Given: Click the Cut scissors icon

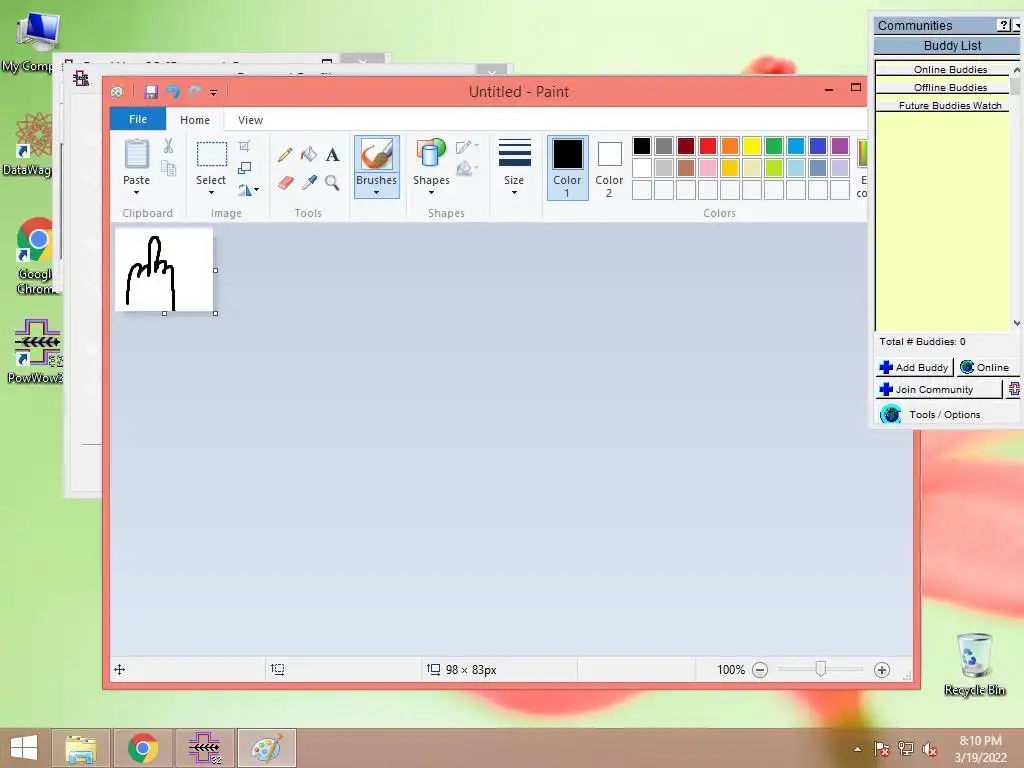Looking at the screenshot, I should click(168, 146).
